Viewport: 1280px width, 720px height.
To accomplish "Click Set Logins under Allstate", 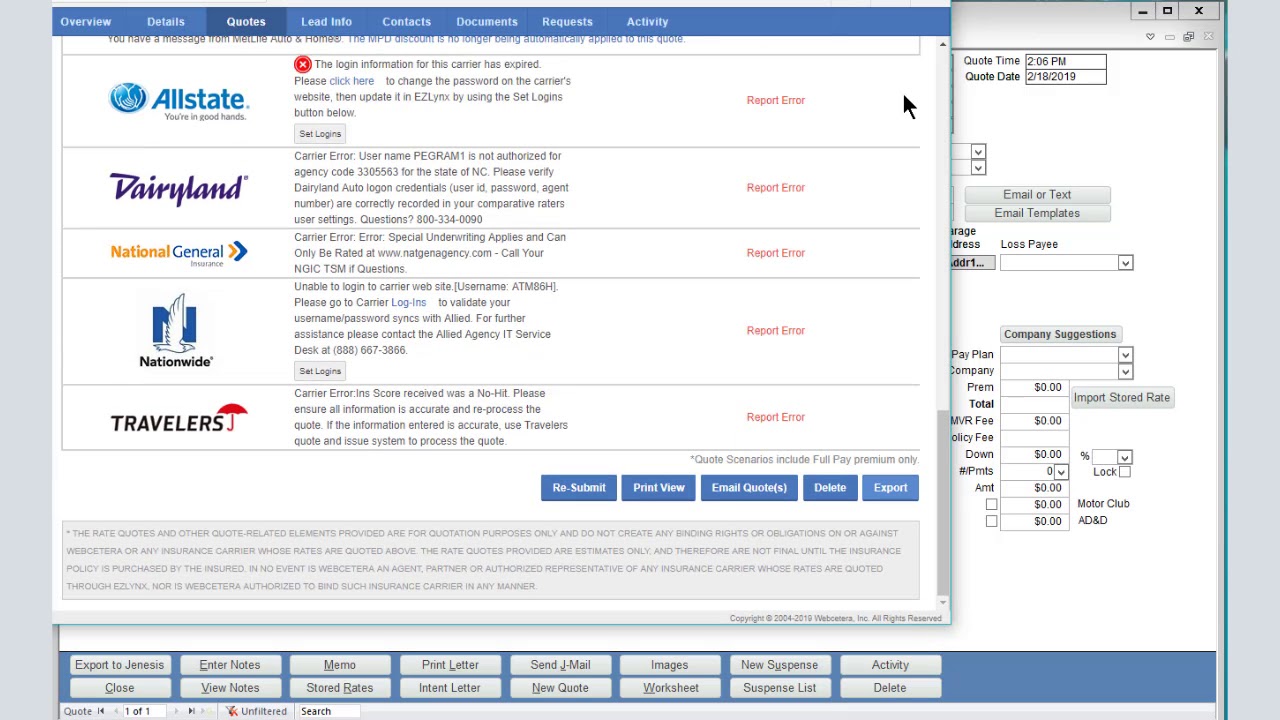I will pos(320,134).
